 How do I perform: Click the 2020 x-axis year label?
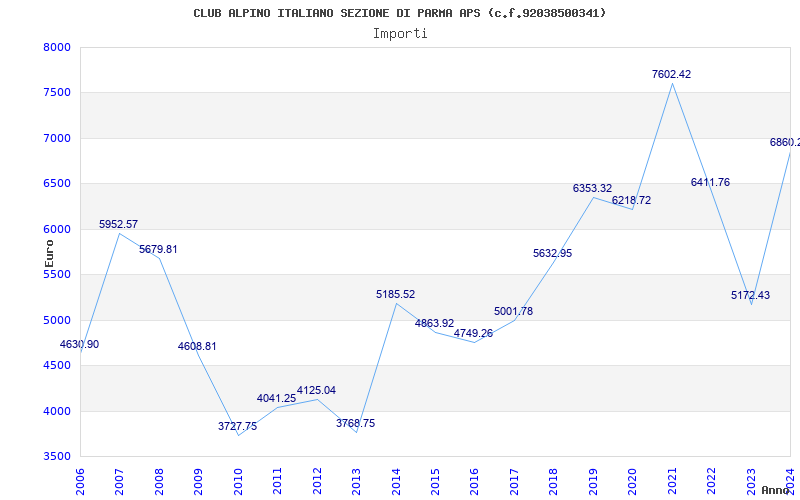[x=633, y=481]
